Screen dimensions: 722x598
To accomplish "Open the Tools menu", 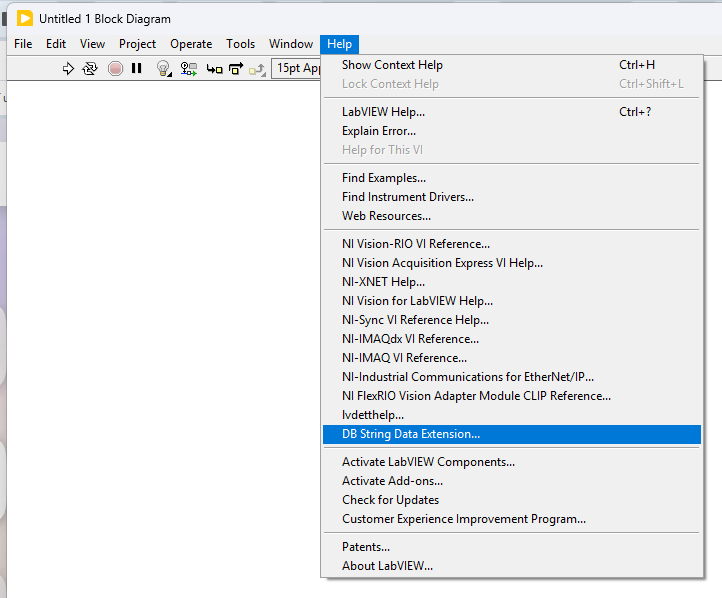I will click(240, 44).
